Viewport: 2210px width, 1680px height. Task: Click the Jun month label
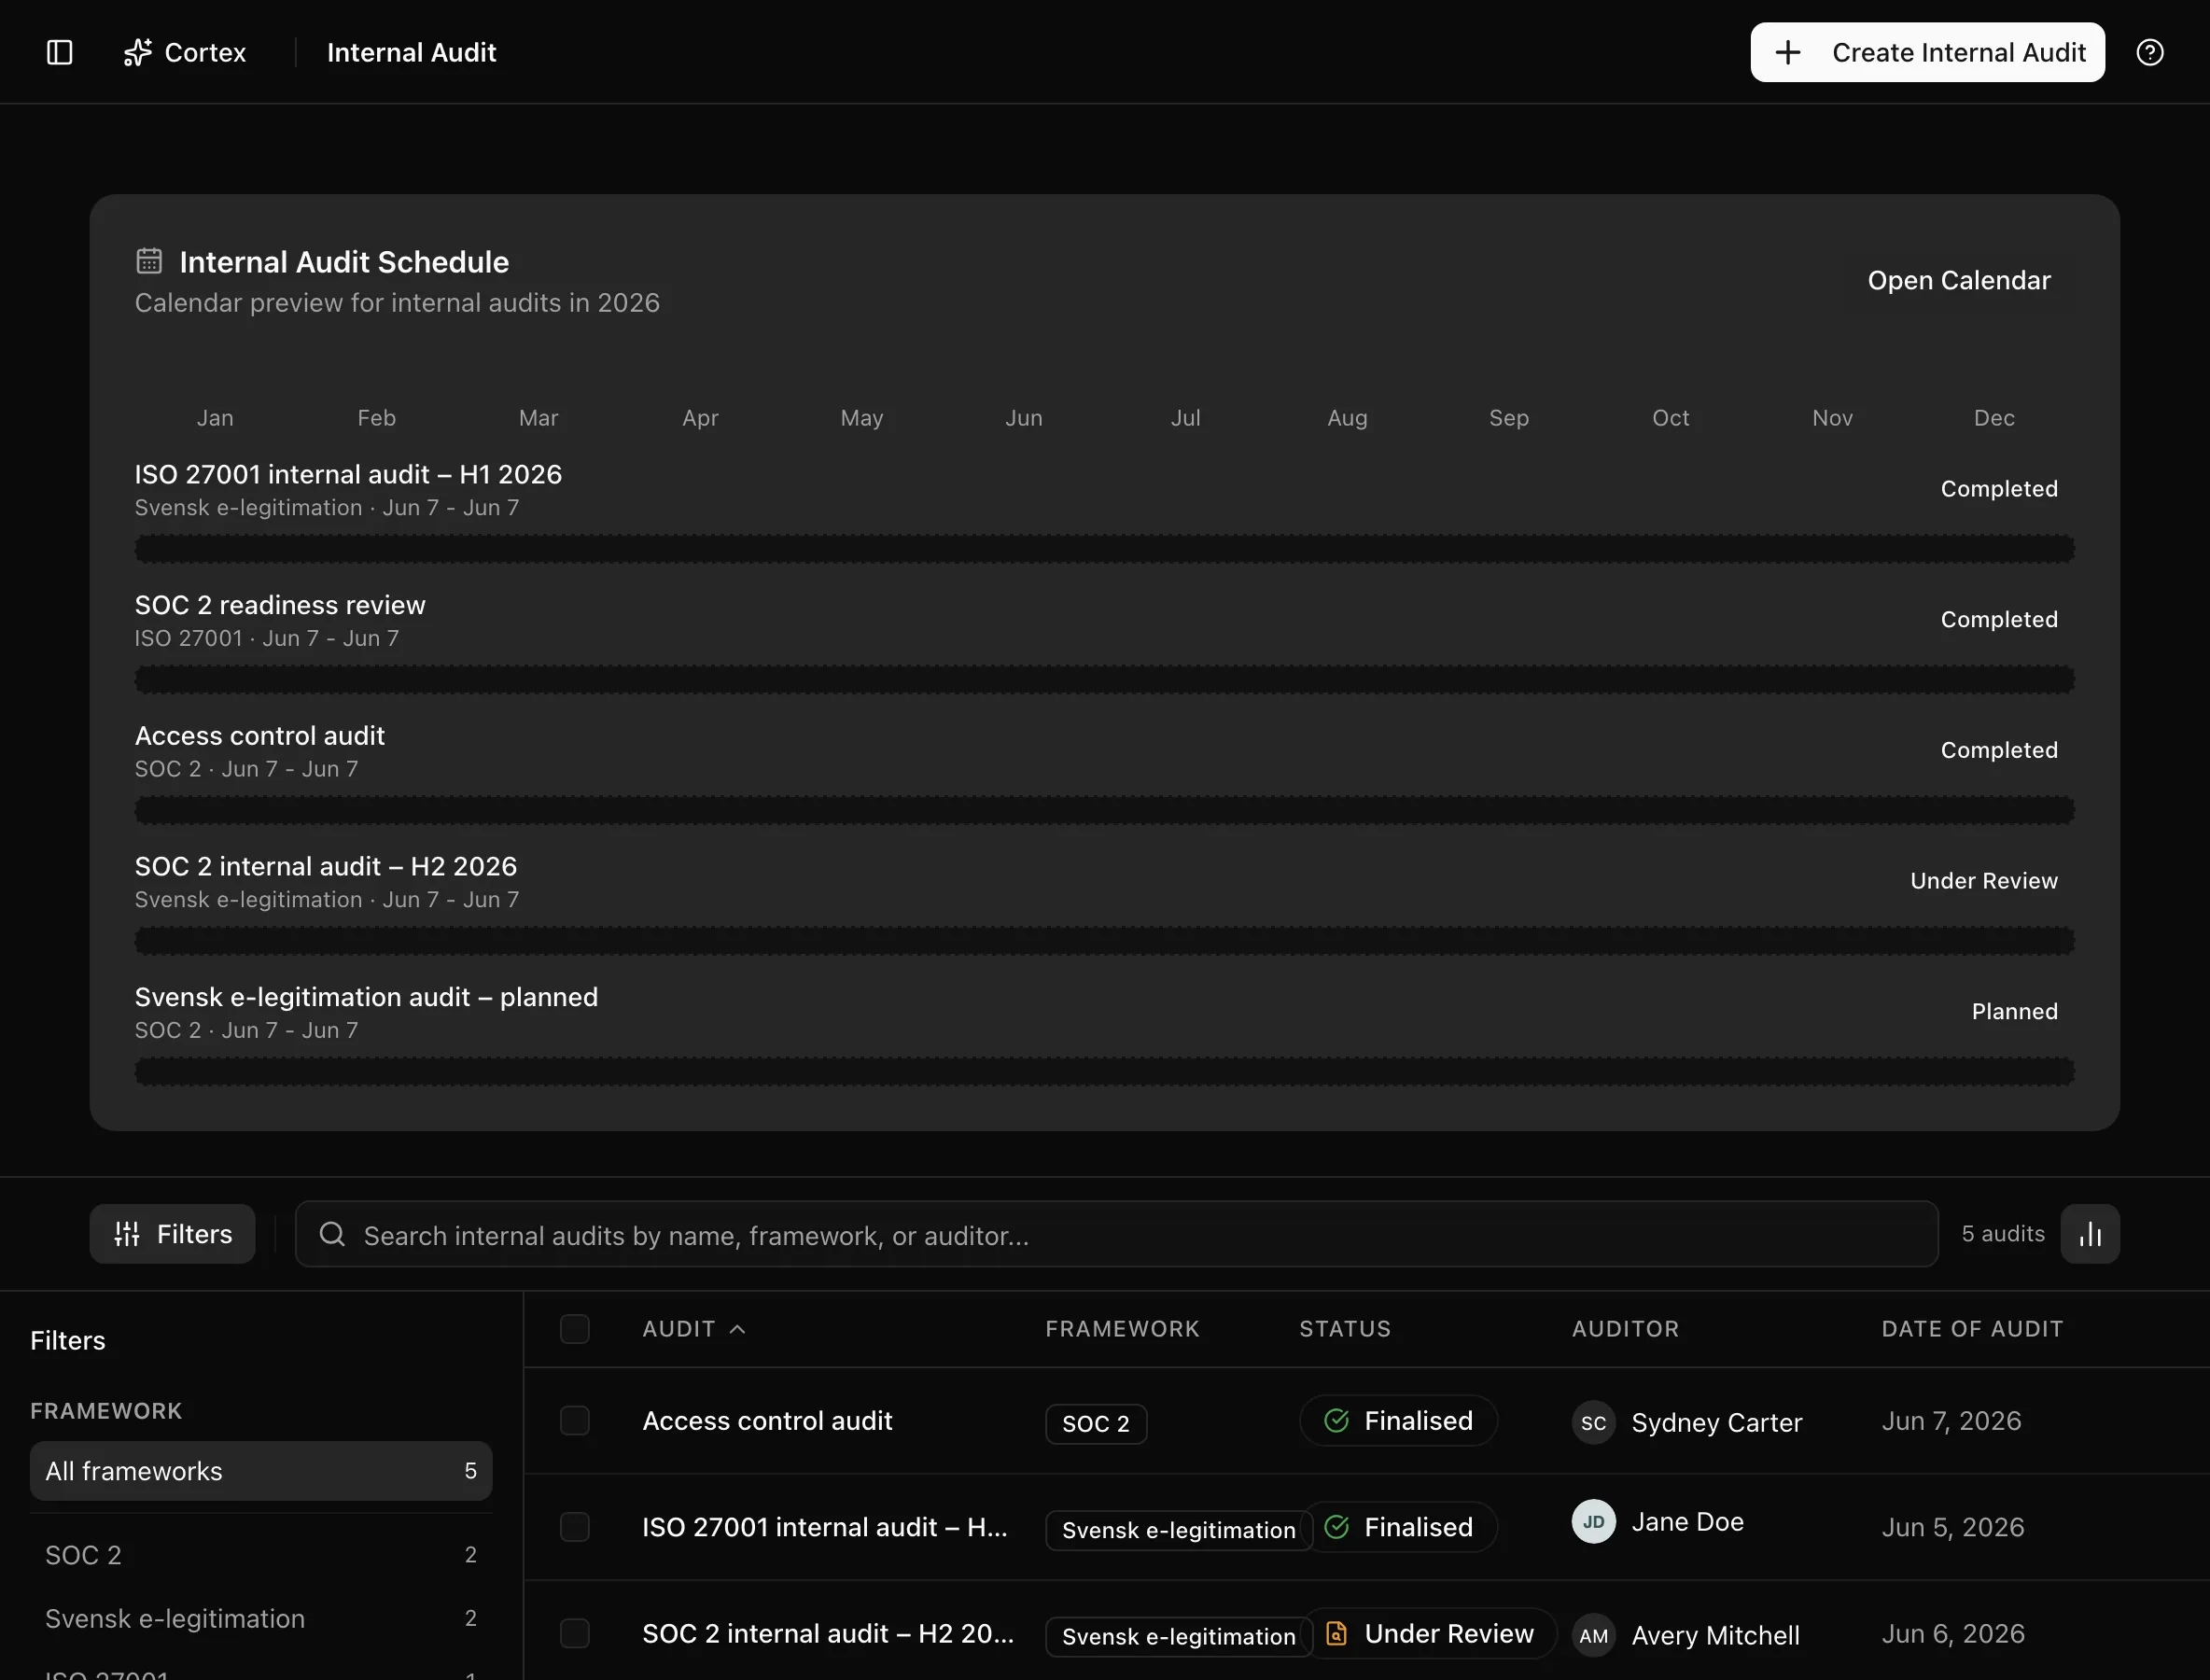click(1023, 418)
